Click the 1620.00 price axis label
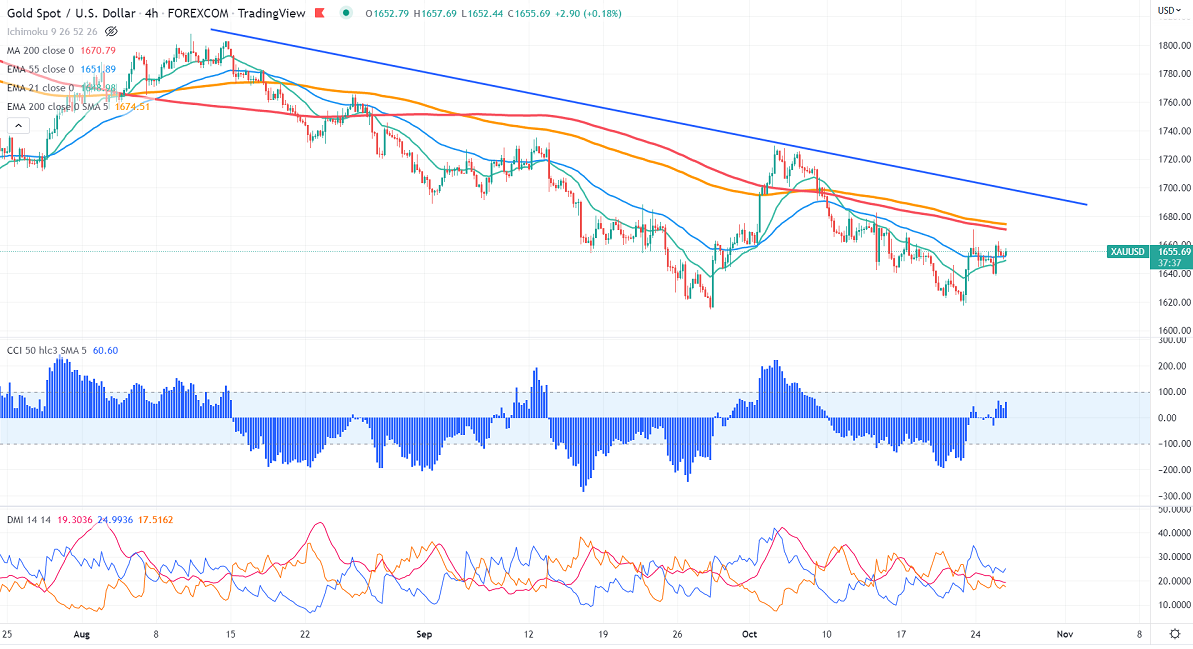This screenshot has width=1193, height=649. (x=1175, y=302)
